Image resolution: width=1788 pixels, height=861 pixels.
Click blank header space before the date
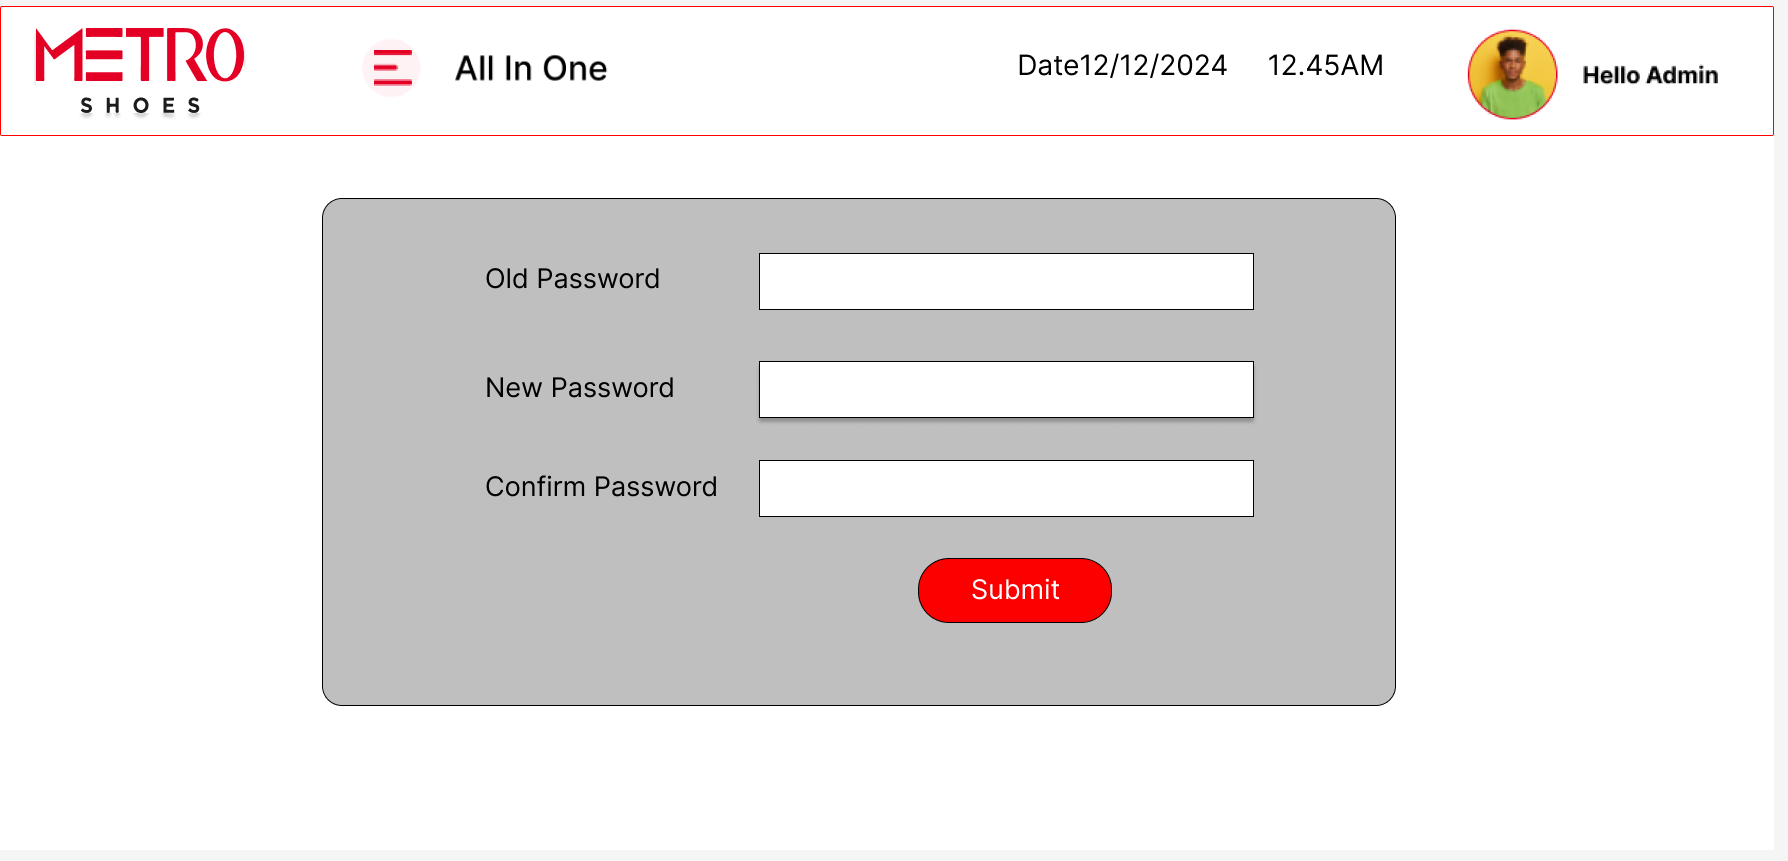click(x=810, y=68)
